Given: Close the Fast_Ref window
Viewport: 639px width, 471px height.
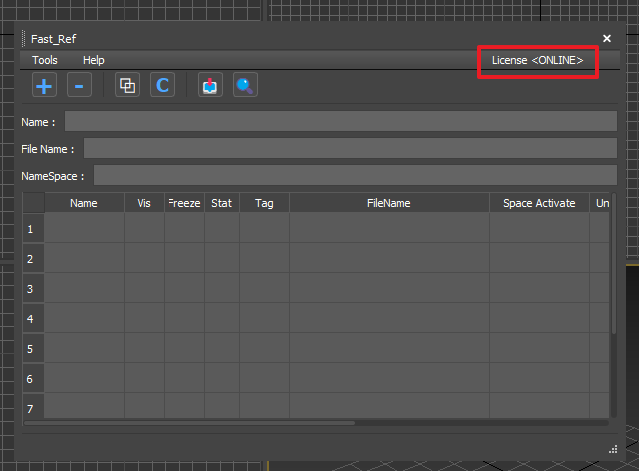Looking at the screenshot, I should pos(607,38).
